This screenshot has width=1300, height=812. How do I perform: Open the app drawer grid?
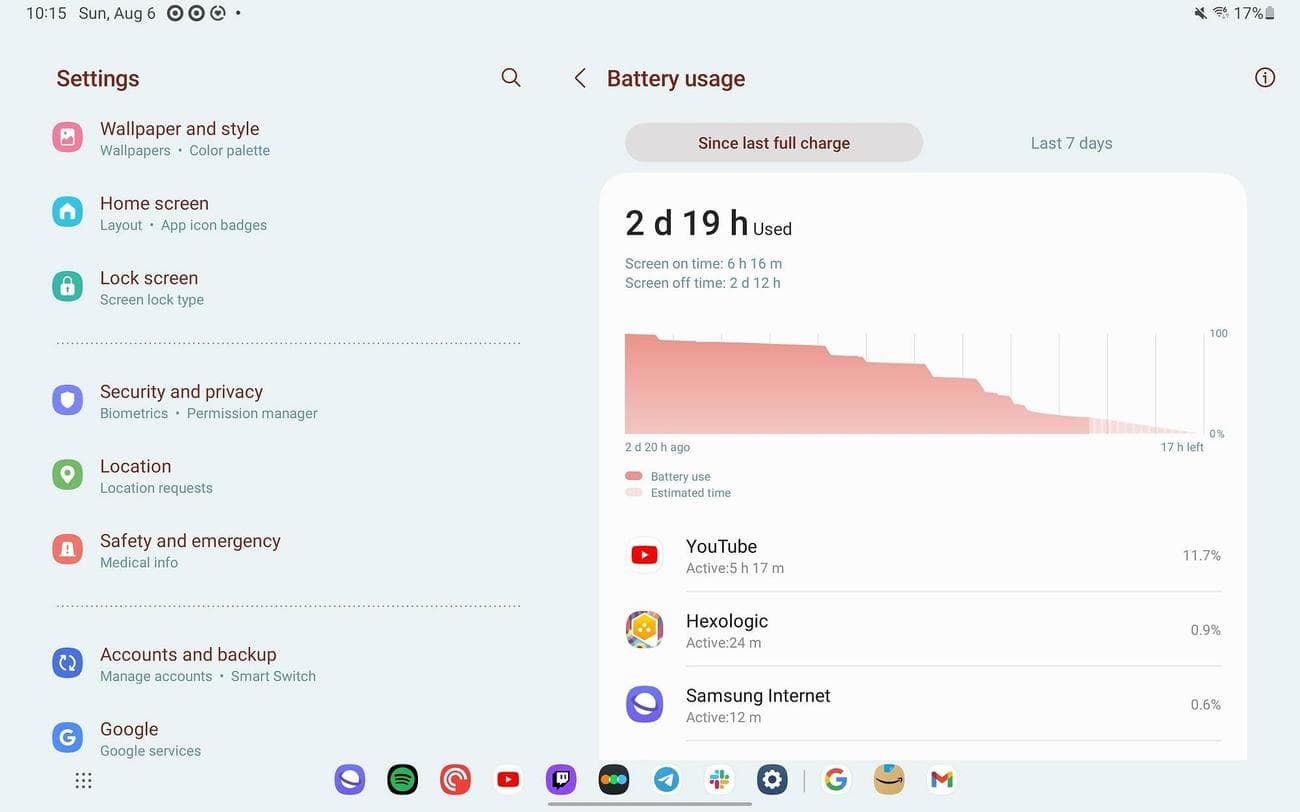83,779
